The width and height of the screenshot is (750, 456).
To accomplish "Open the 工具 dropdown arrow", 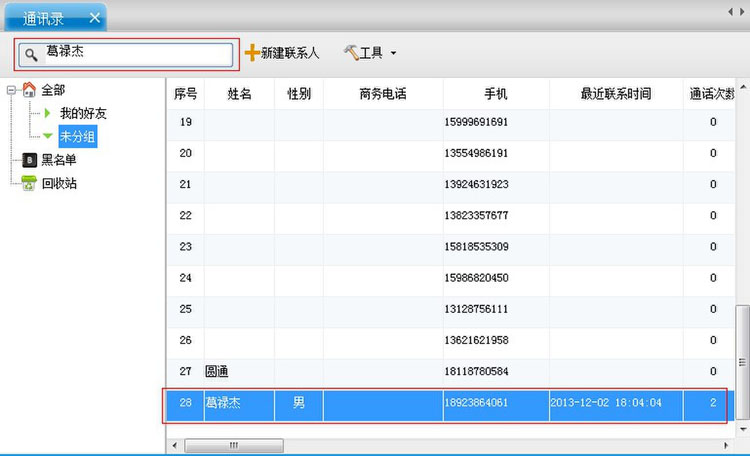I will point(393,53).
